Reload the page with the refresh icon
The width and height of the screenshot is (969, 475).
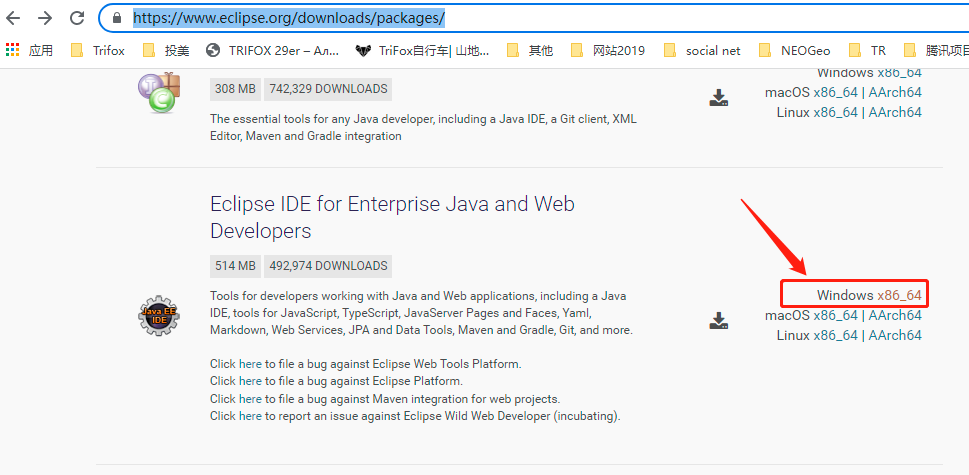tap(77, 18)
